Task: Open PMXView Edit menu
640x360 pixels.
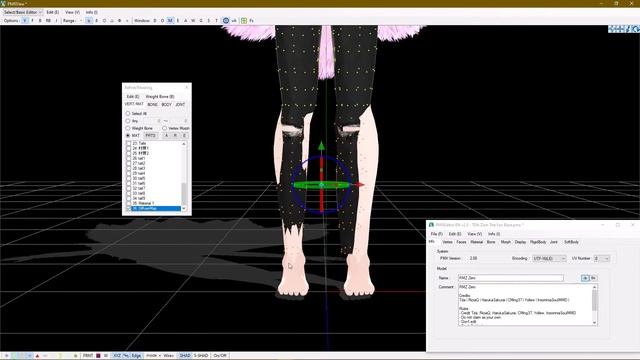Action: point(53,12)
